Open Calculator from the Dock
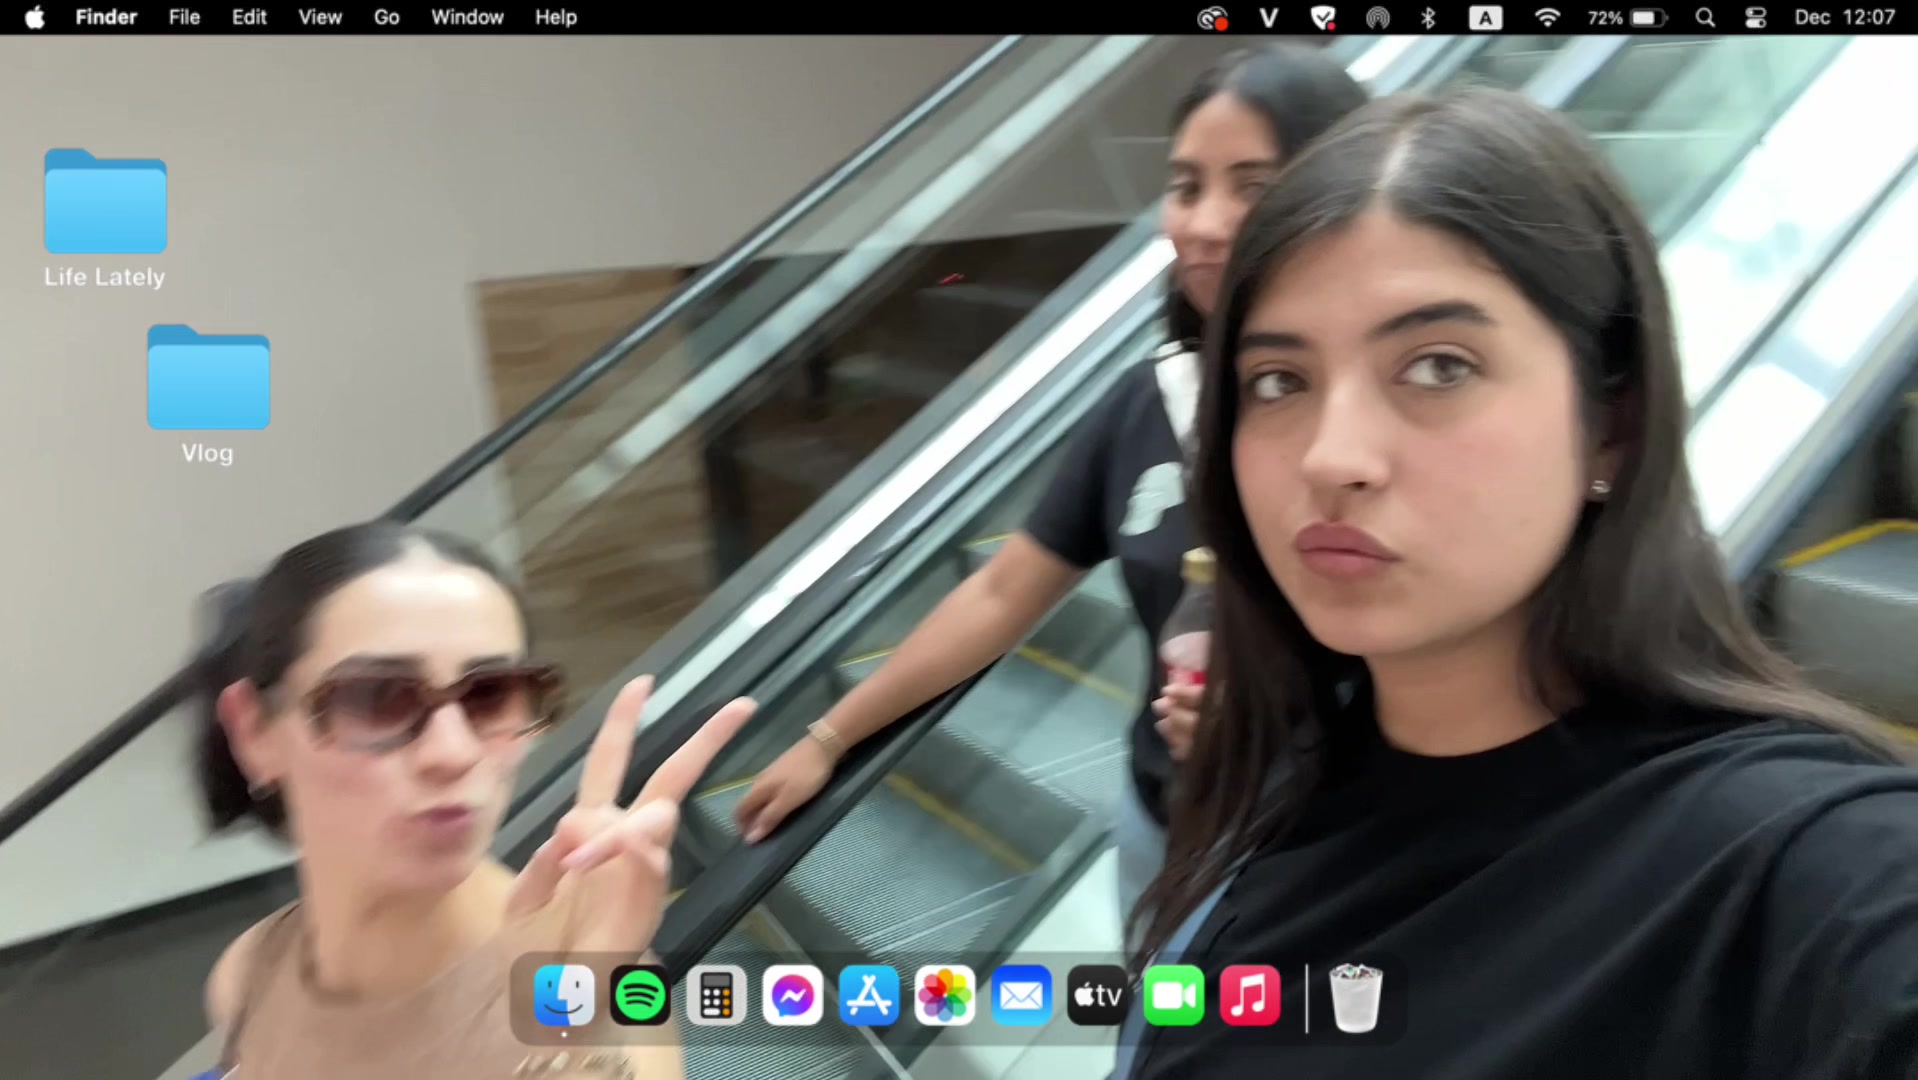 [x=716, y=996]
